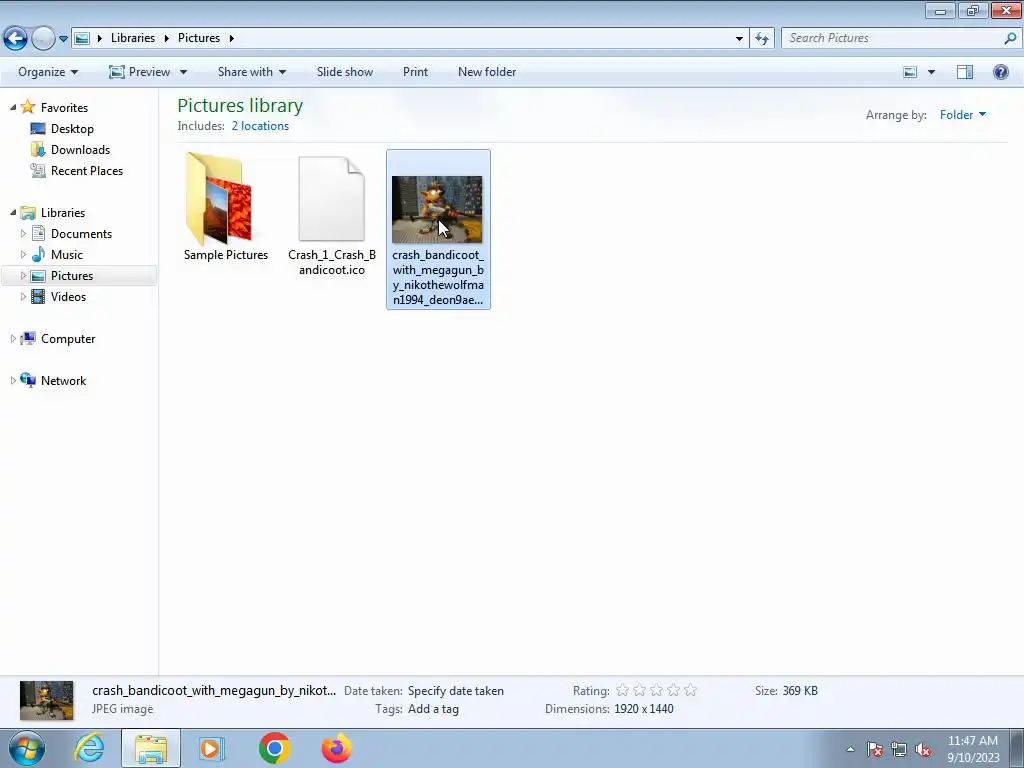Launch Firefox from taskbar
The height and width of the screenshot is (768, 1024).
coord(337,748)
